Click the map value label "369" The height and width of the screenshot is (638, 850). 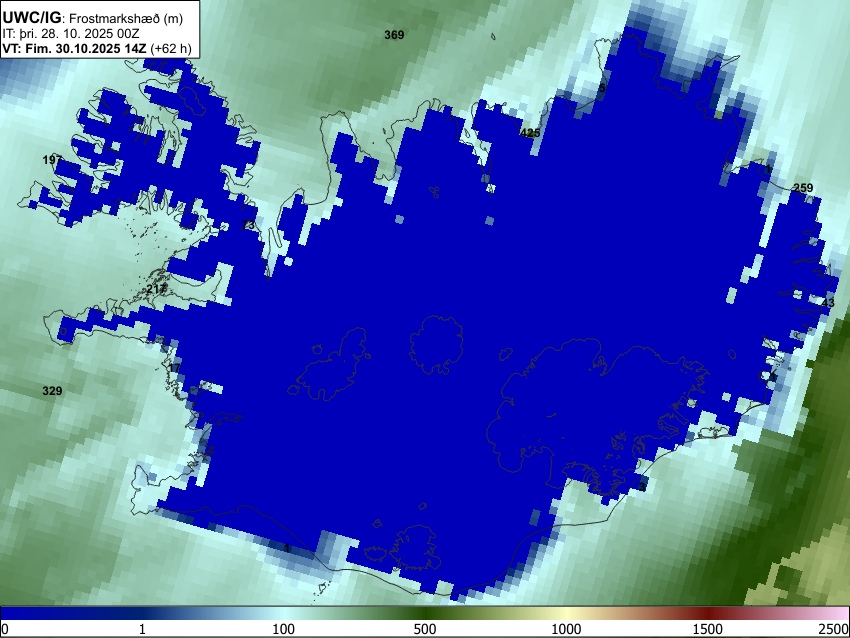(x=394, y=35)
